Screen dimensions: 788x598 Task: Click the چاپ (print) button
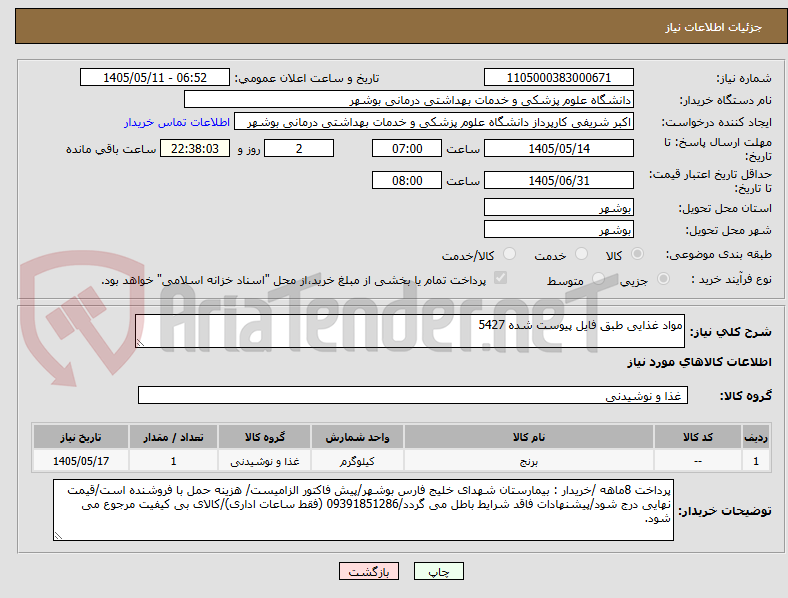(x=438, y=571)
